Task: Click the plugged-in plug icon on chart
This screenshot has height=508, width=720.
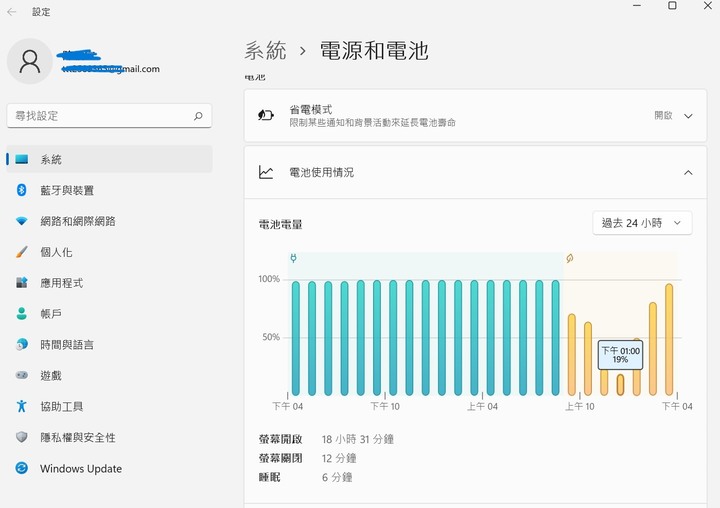Action: pyautogui.click(x=293, y=259)
